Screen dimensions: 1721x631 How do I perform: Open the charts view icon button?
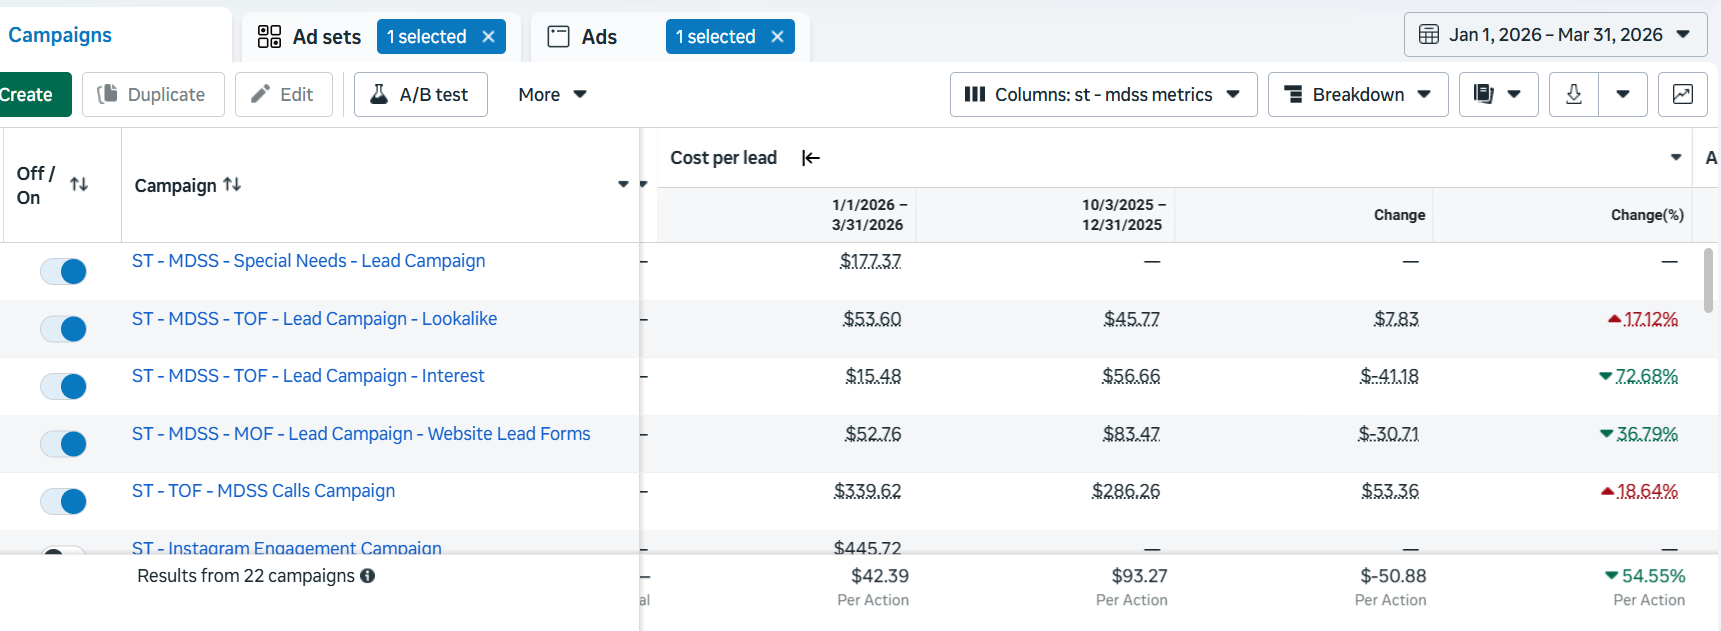pos(1683,94)
